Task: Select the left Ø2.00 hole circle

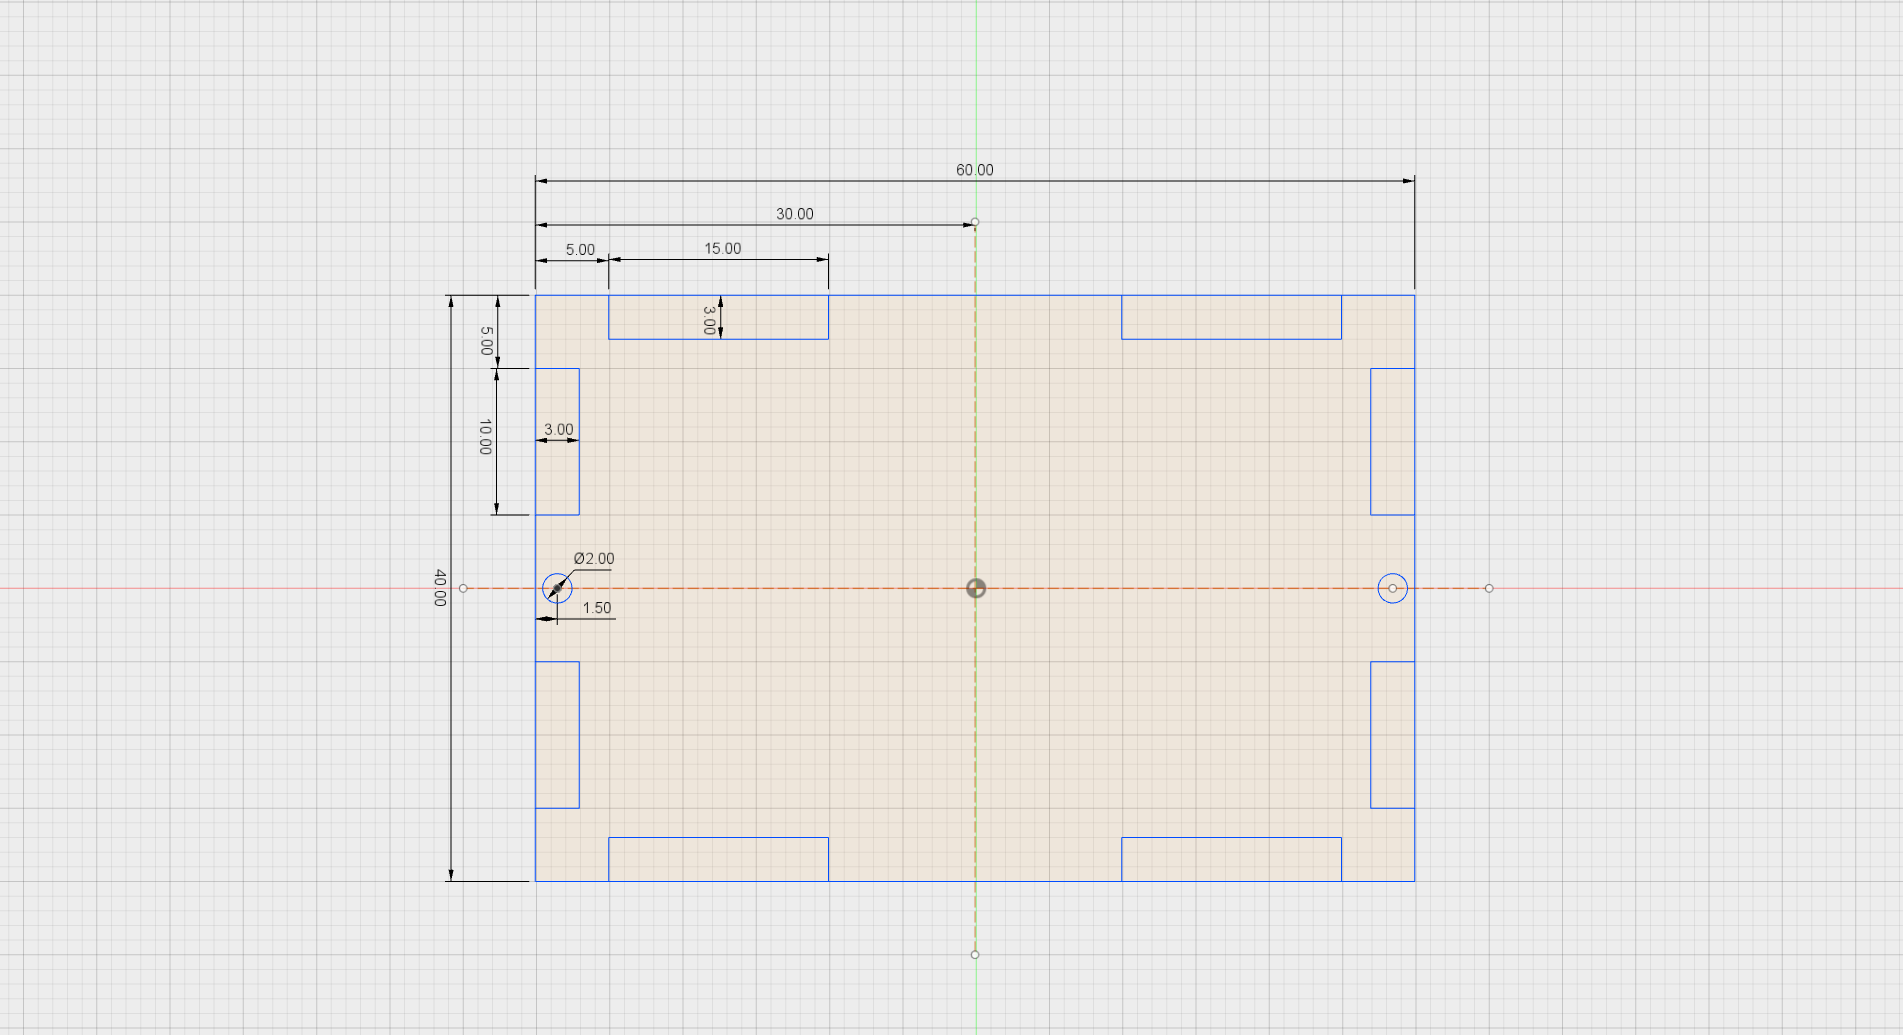Action: click(557, 588)
